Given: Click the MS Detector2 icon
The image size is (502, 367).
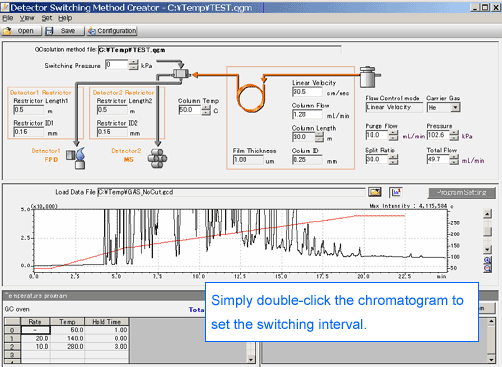Looking at the screenshot, I should coord(157,158).
